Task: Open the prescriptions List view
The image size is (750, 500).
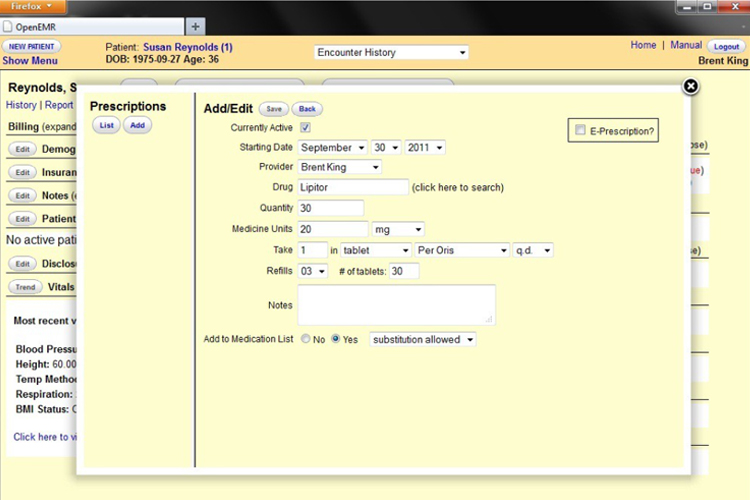Action: (106, 125)
